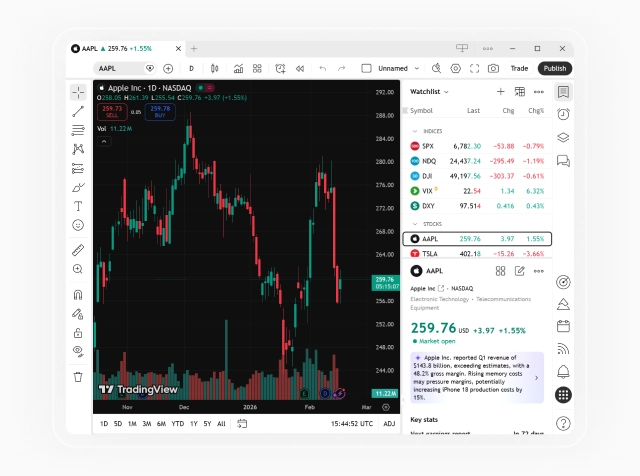
Task: Select the VIX watchlist row
Action: (477, 191)
